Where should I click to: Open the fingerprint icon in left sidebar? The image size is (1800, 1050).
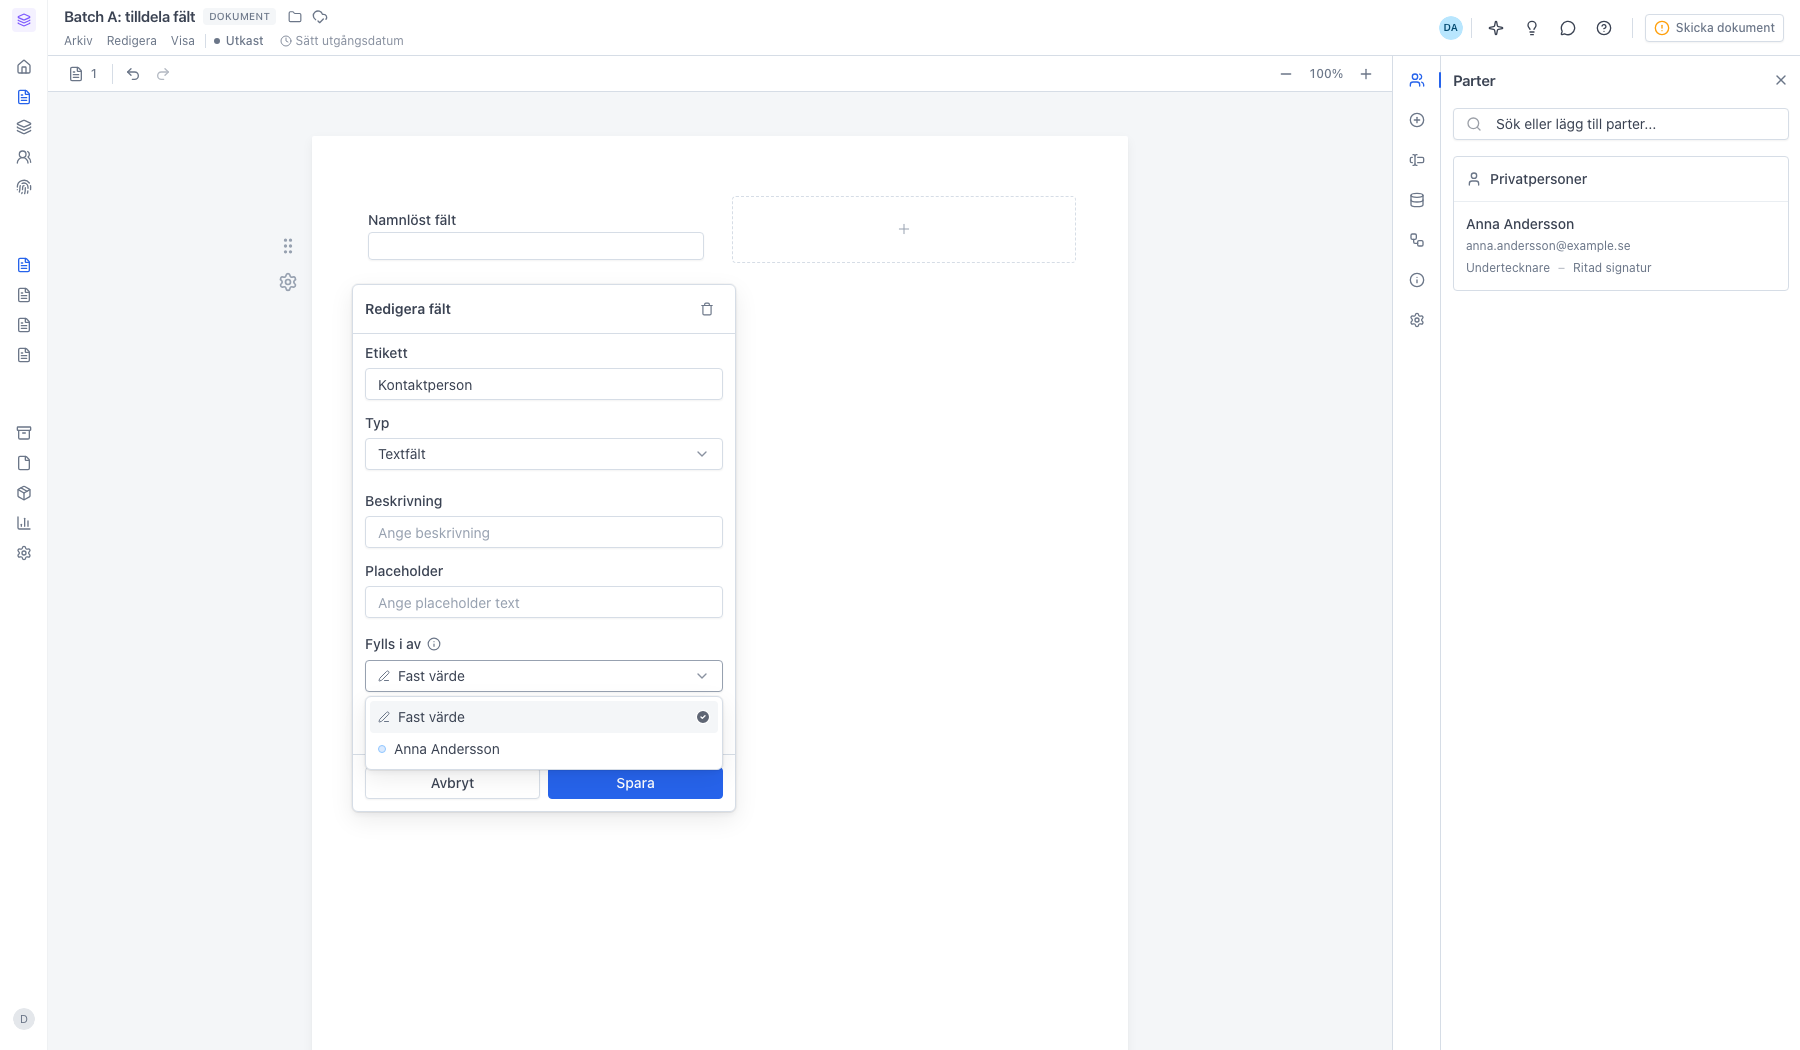[x=24, y=187]
